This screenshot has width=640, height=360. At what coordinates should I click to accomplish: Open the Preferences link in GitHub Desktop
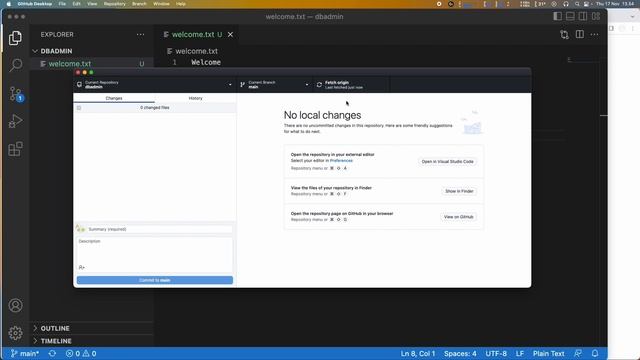341,161
